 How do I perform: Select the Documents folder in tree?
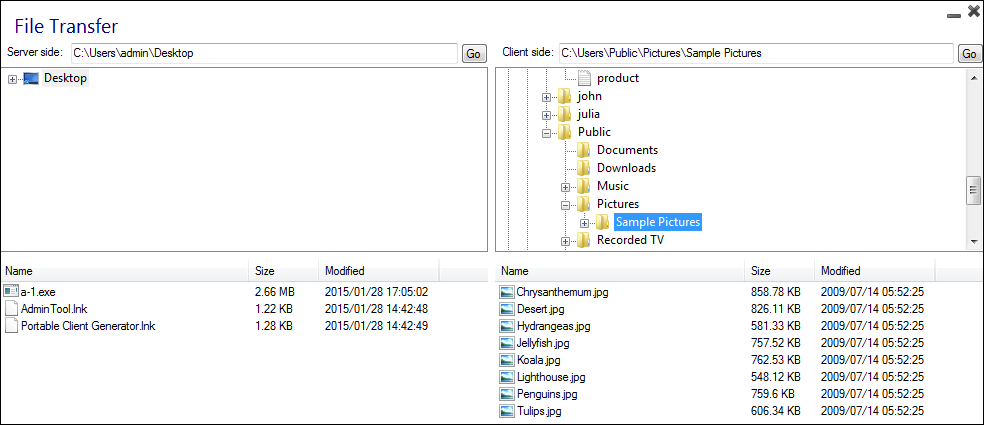627,150
